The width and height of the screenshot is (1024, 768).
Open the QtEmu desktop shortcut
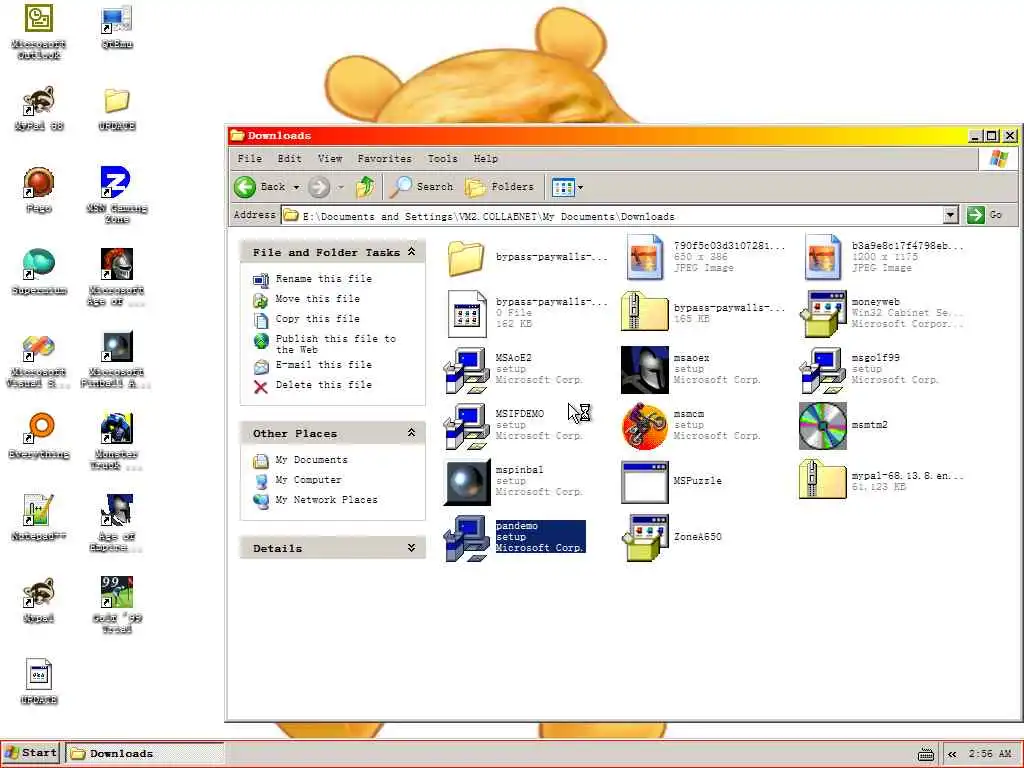tap(117, 27)
